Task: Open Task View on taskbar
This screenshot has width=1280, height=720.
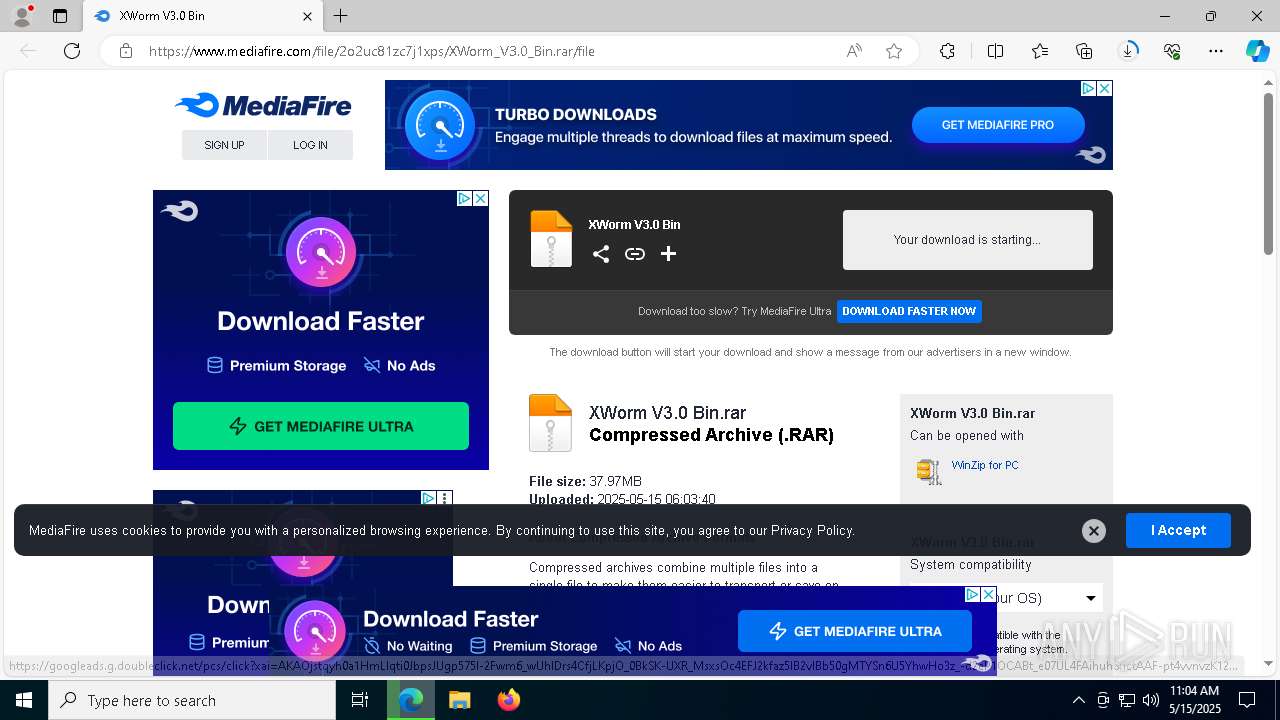Action: coord(360,700)
